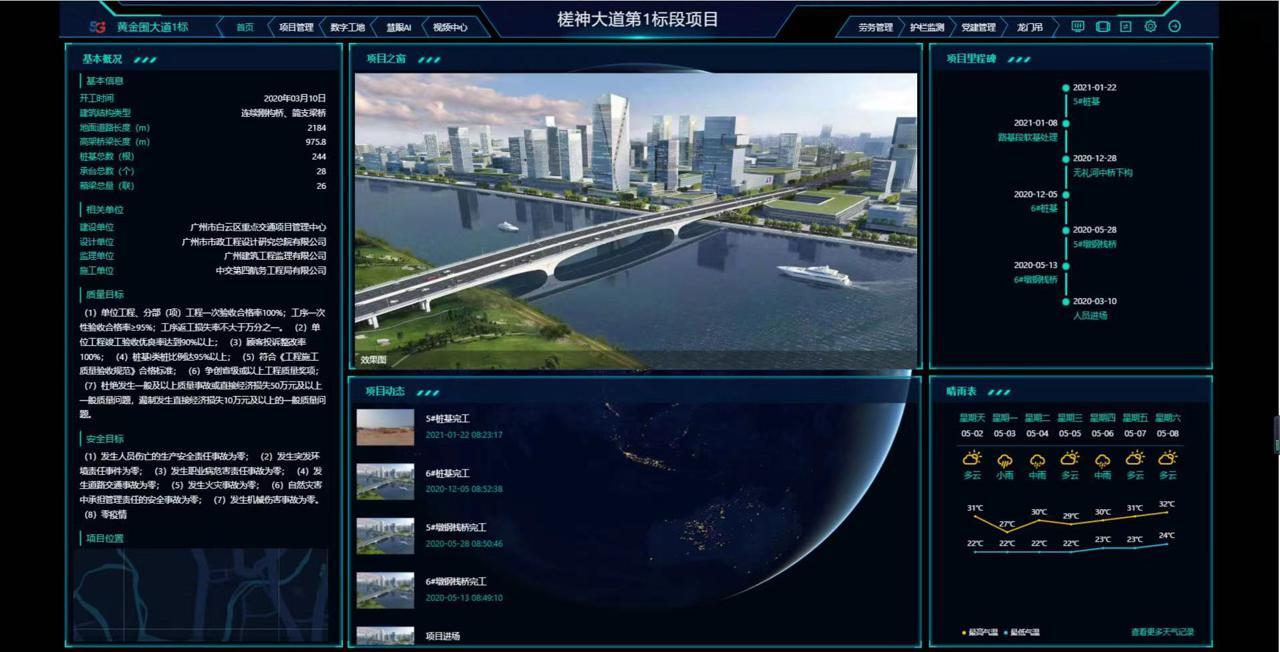Click the 黄金围大道1标 project name
Image resolution: width=1280 pixels, height=652 pixels.
point(152,27)
